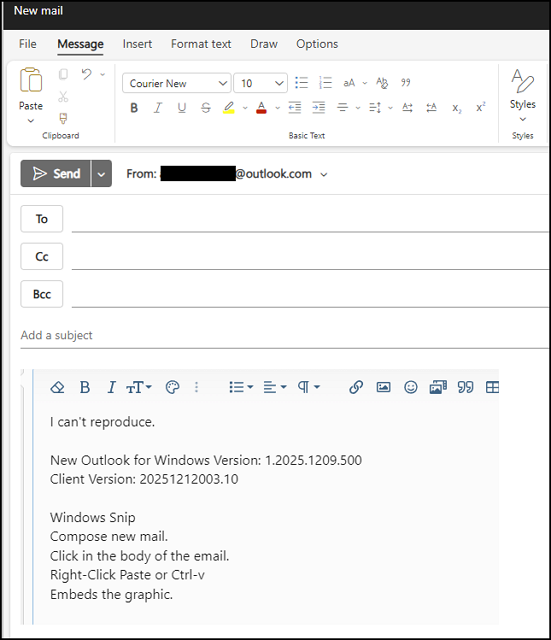The image size is (551, 640).
Task: Set right-to-left text direction
Action: (431, 107)
